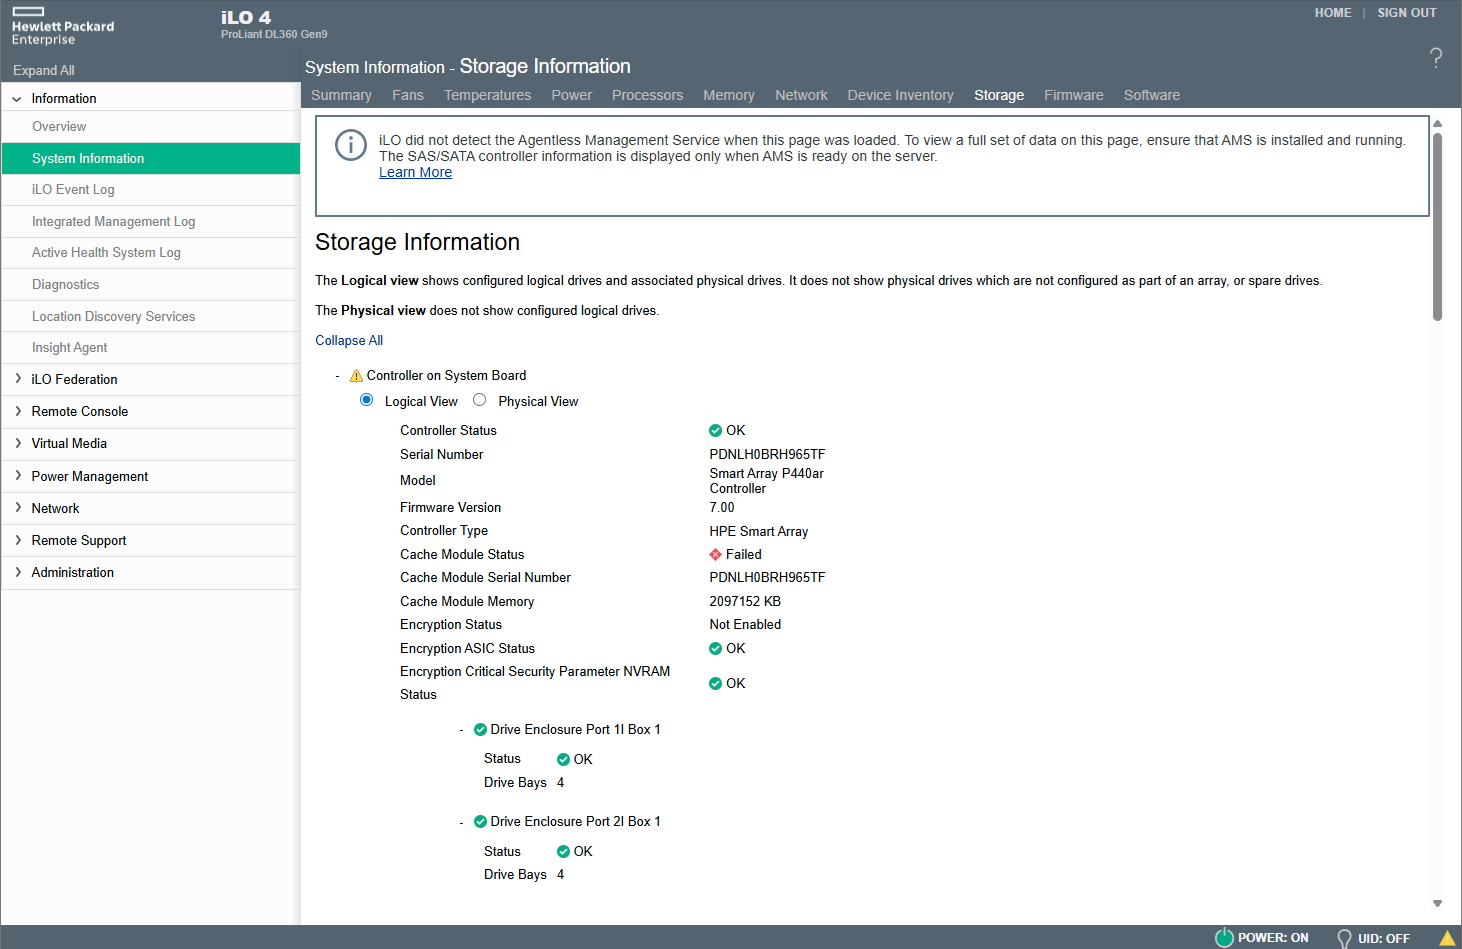Open the Network tab in System Information
Image resolution: width=1462 pixels, height=949 pixels.
coord(801,95)
